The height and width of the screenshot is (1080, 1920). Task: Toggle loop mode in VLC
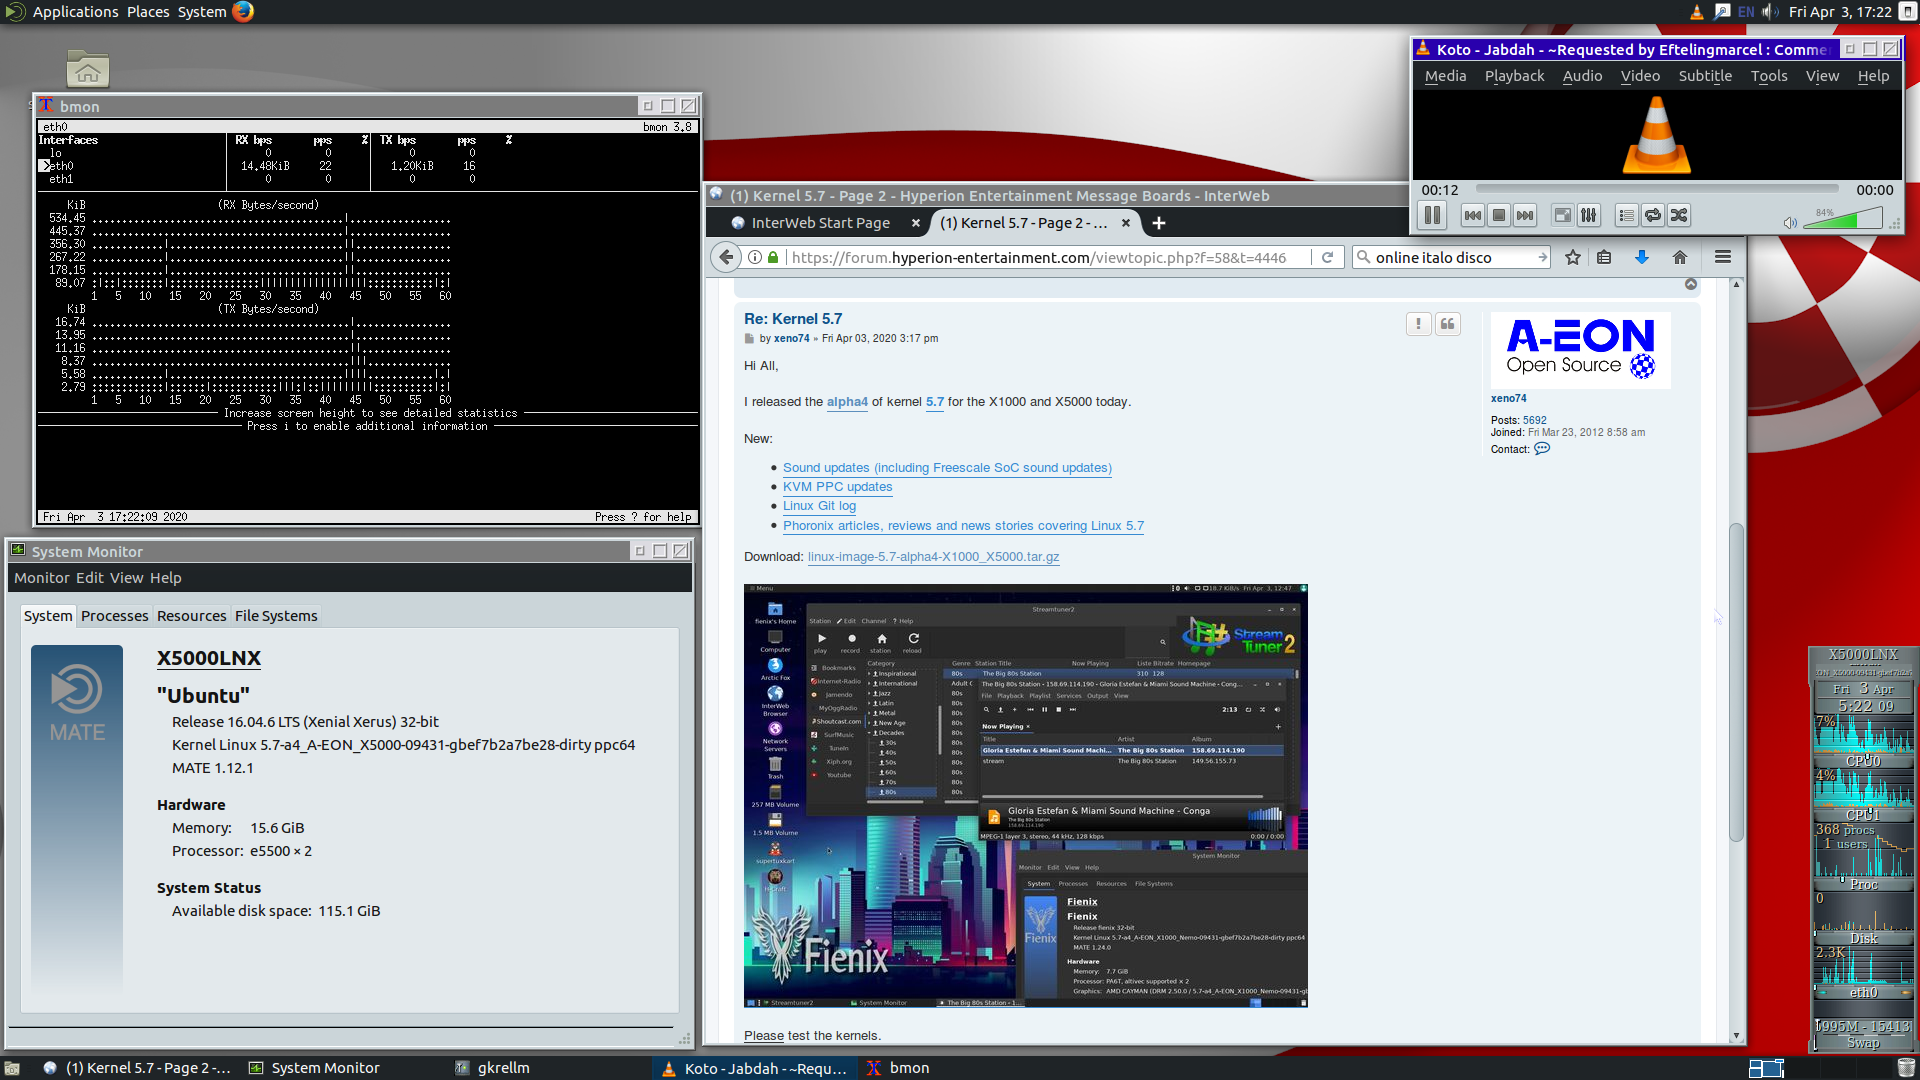[x=1653, y=215]
